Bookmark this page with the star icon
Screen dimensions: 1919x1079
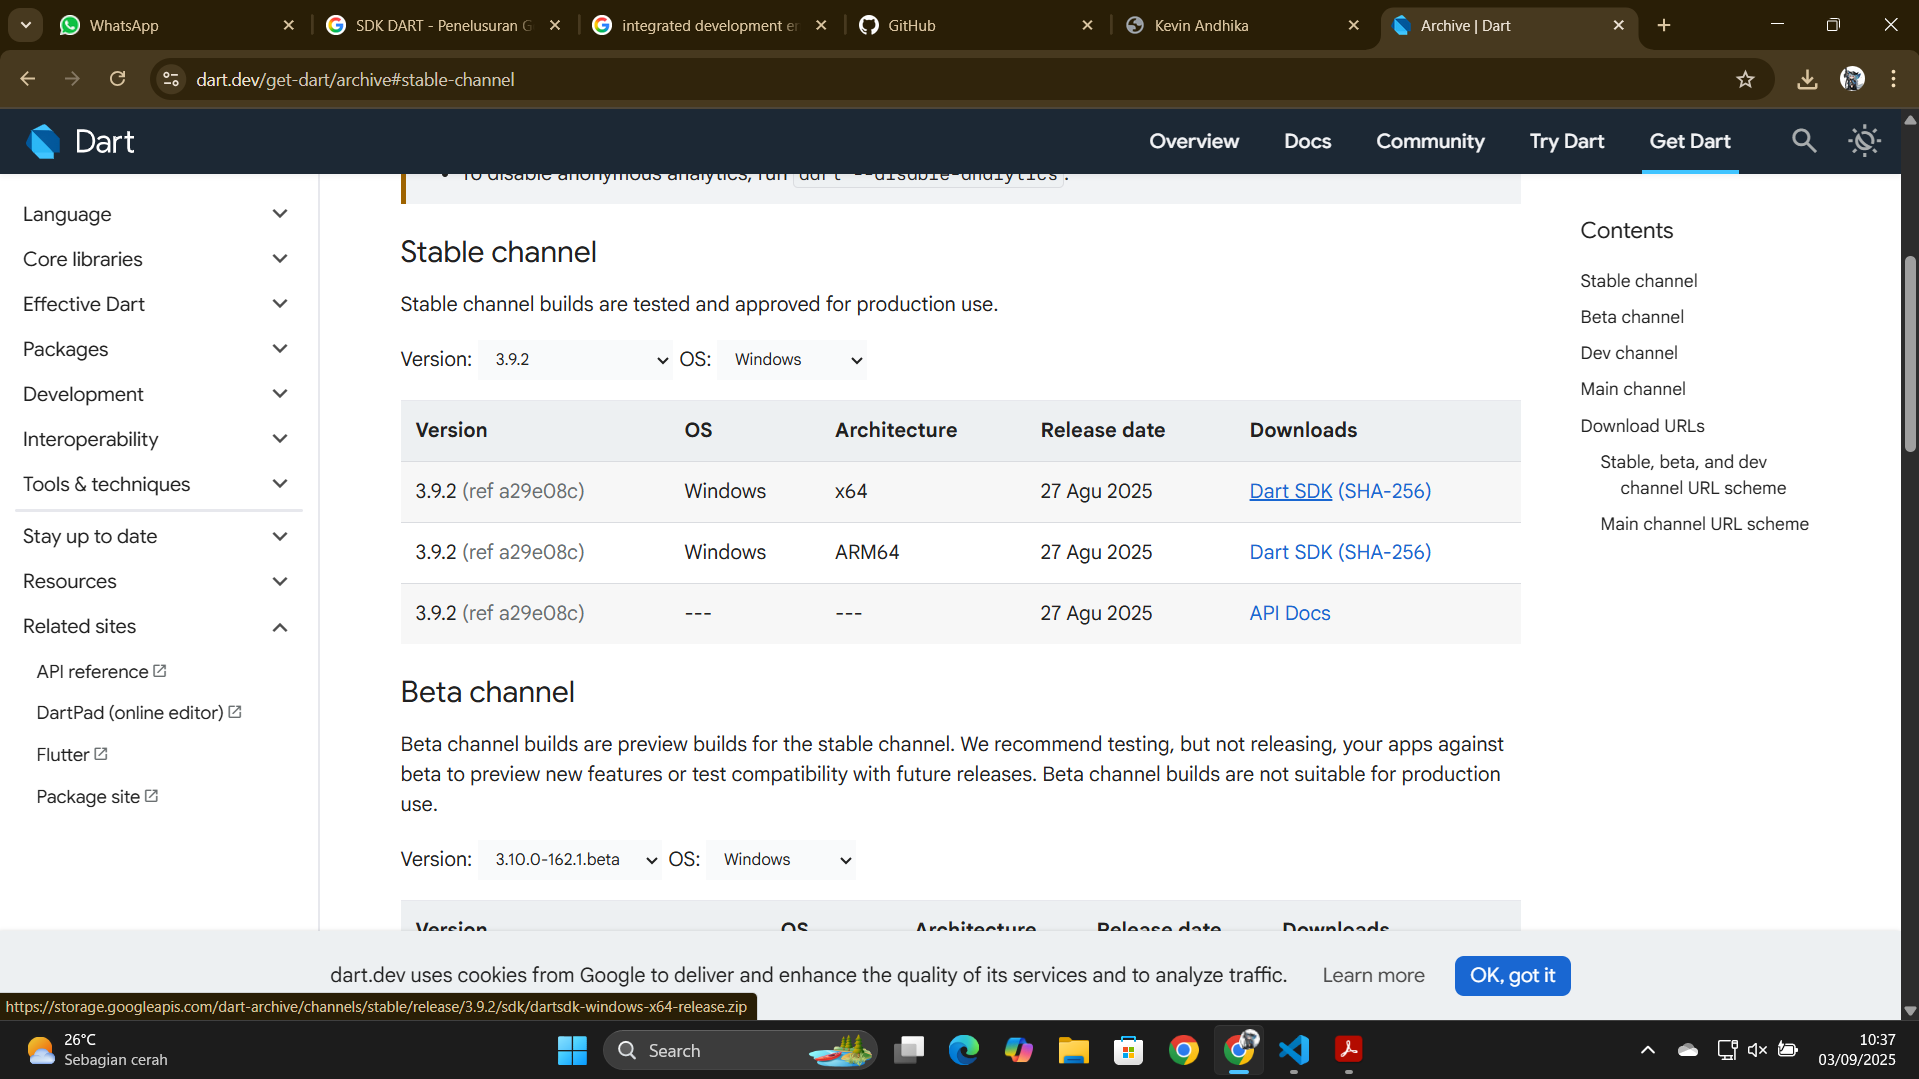tap(1745, 80)
